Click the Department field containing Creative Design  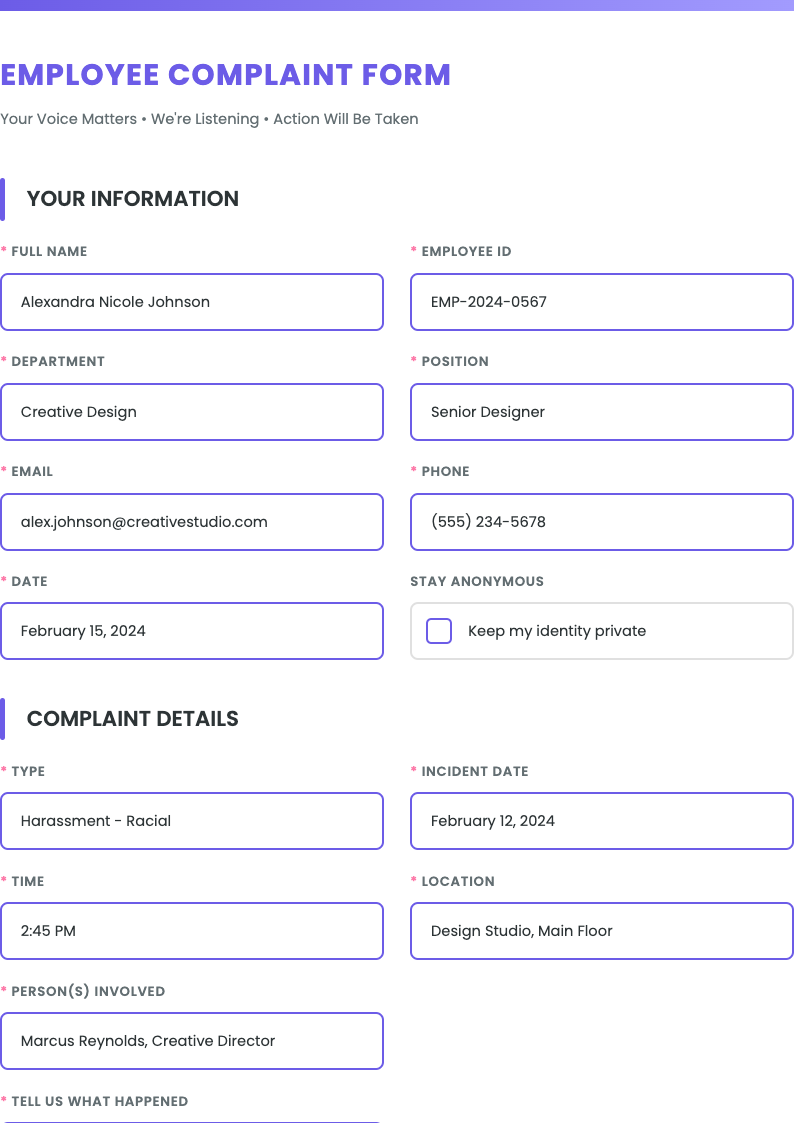click(192, 411)
